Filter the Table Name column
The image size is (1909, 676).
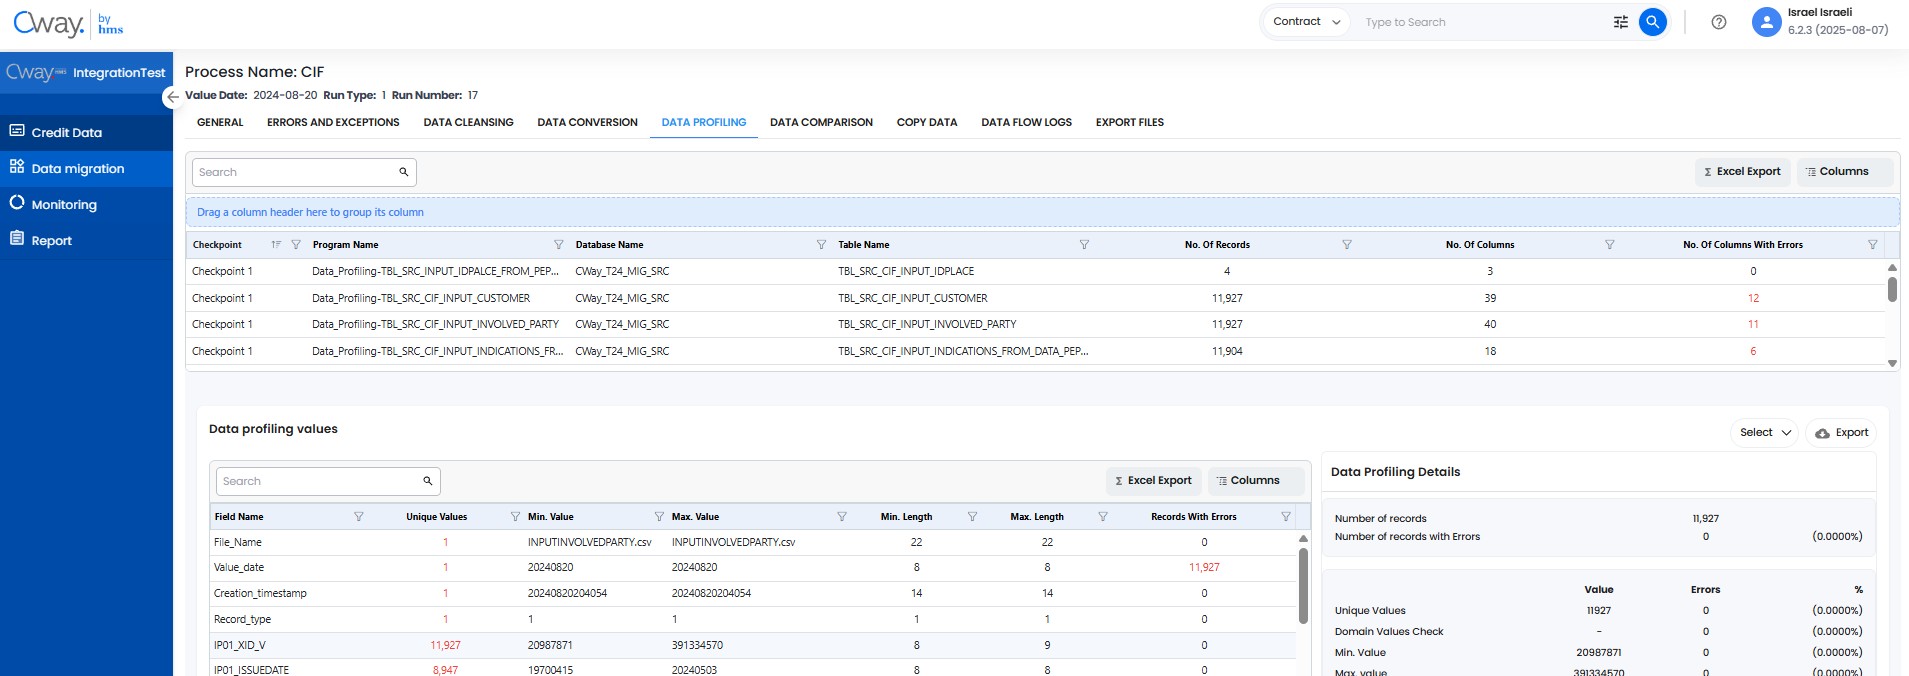[x=1084, y=245]
